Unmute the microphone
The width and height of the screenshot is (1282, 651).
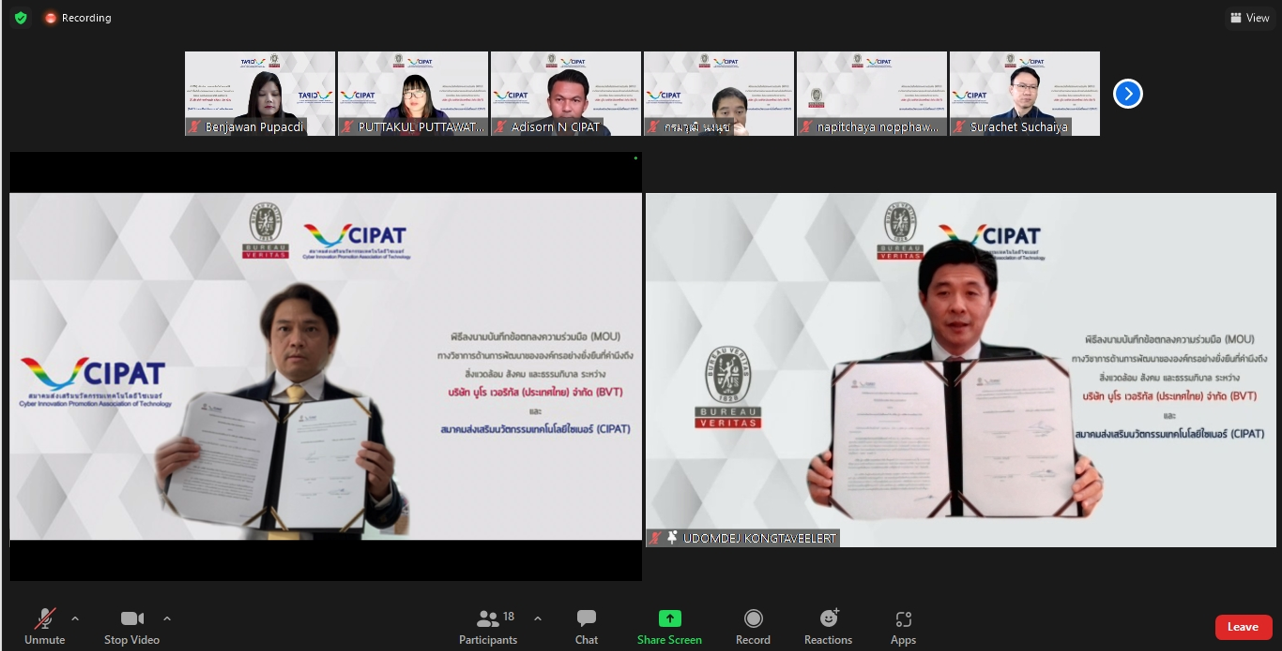(x=44, y=627)
